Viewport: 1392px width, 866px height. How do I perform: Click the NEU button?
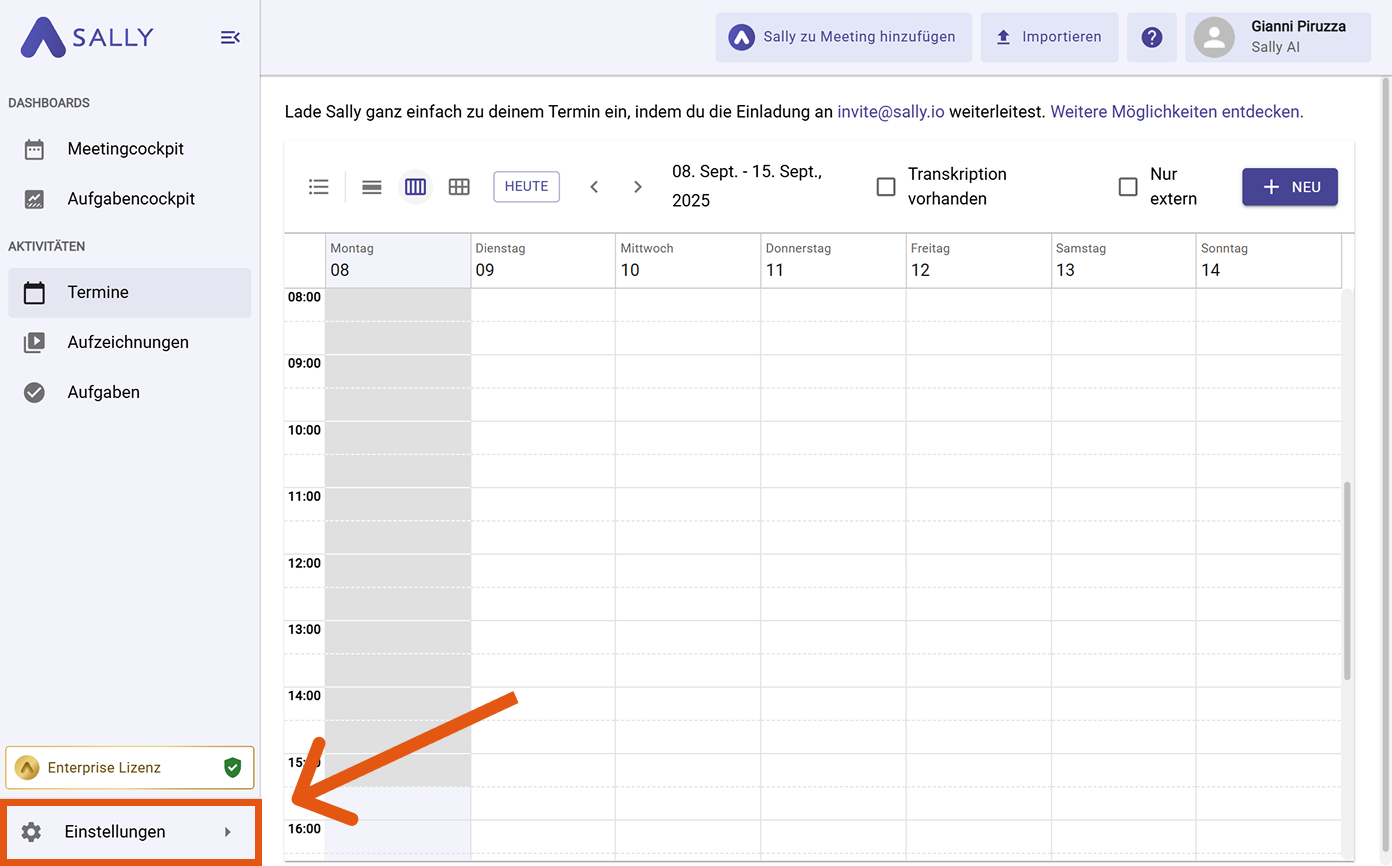click(x=1289, y=187)
